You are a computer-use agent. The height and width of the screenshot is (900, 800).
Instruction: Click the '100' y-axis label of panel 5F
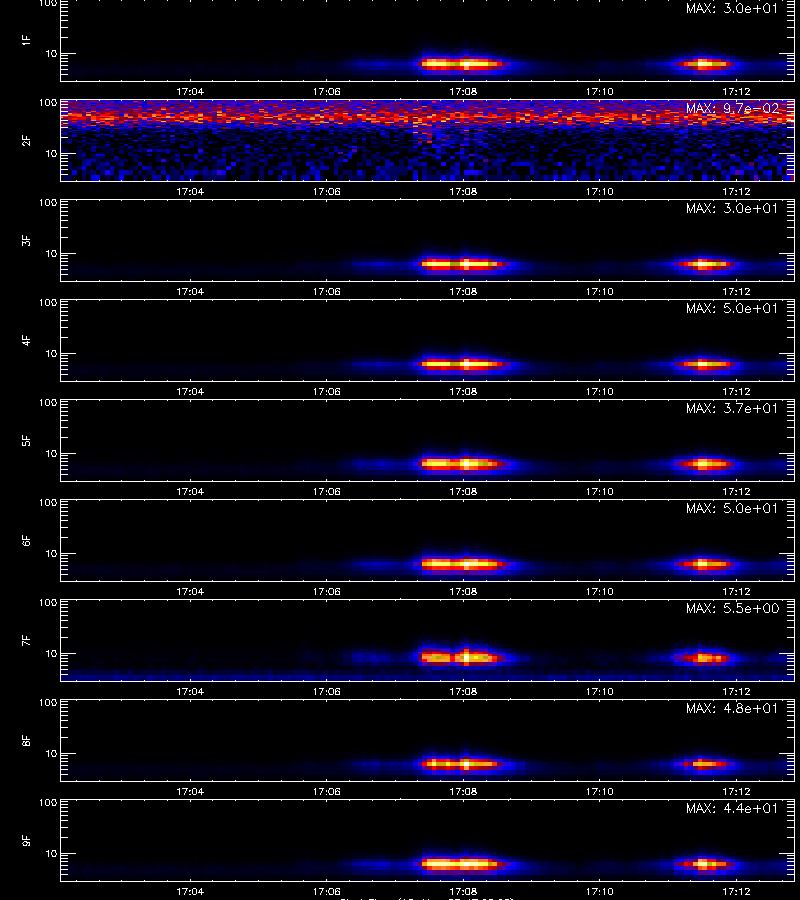click(48, 402)
